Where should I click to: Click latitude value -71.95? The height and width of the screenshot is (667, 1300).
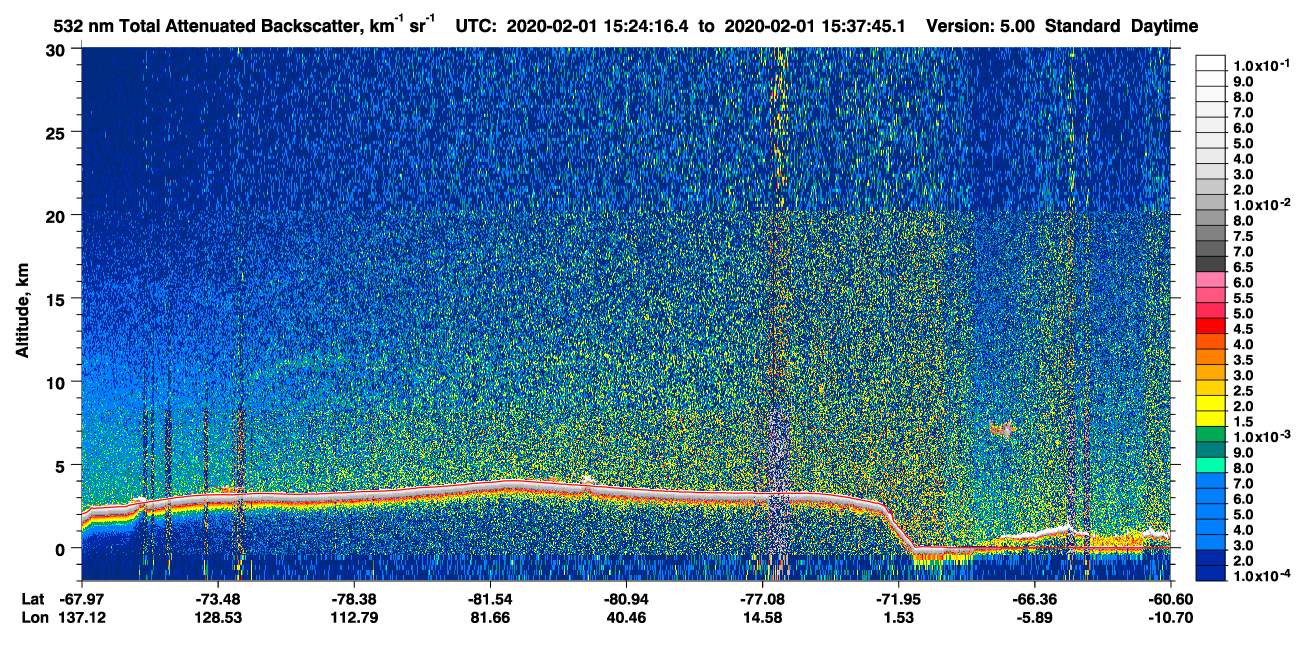(x=898, y=598)
